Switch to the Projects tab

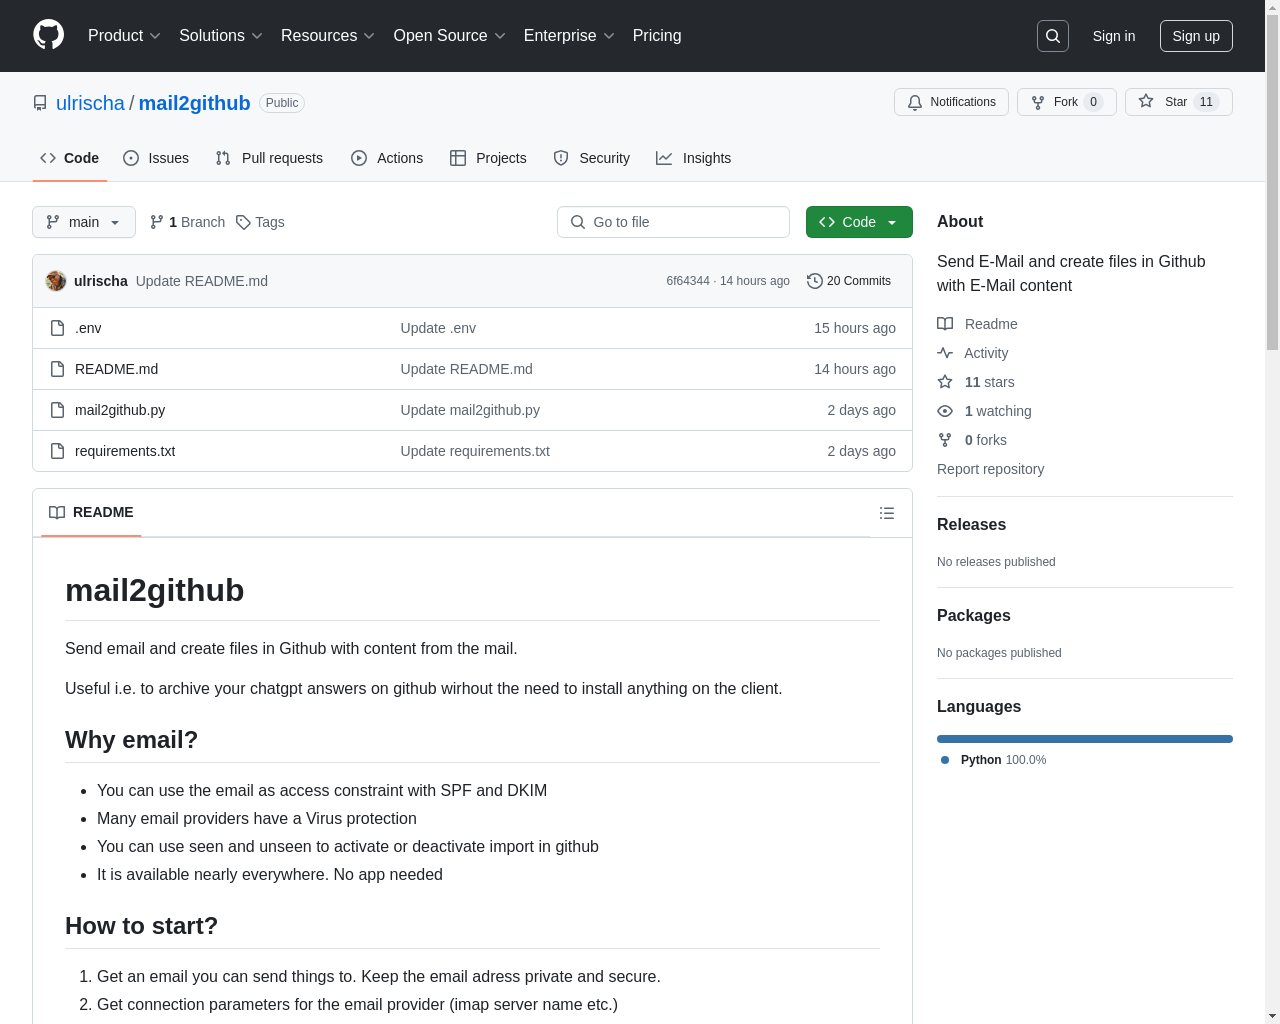click(488, 158)
